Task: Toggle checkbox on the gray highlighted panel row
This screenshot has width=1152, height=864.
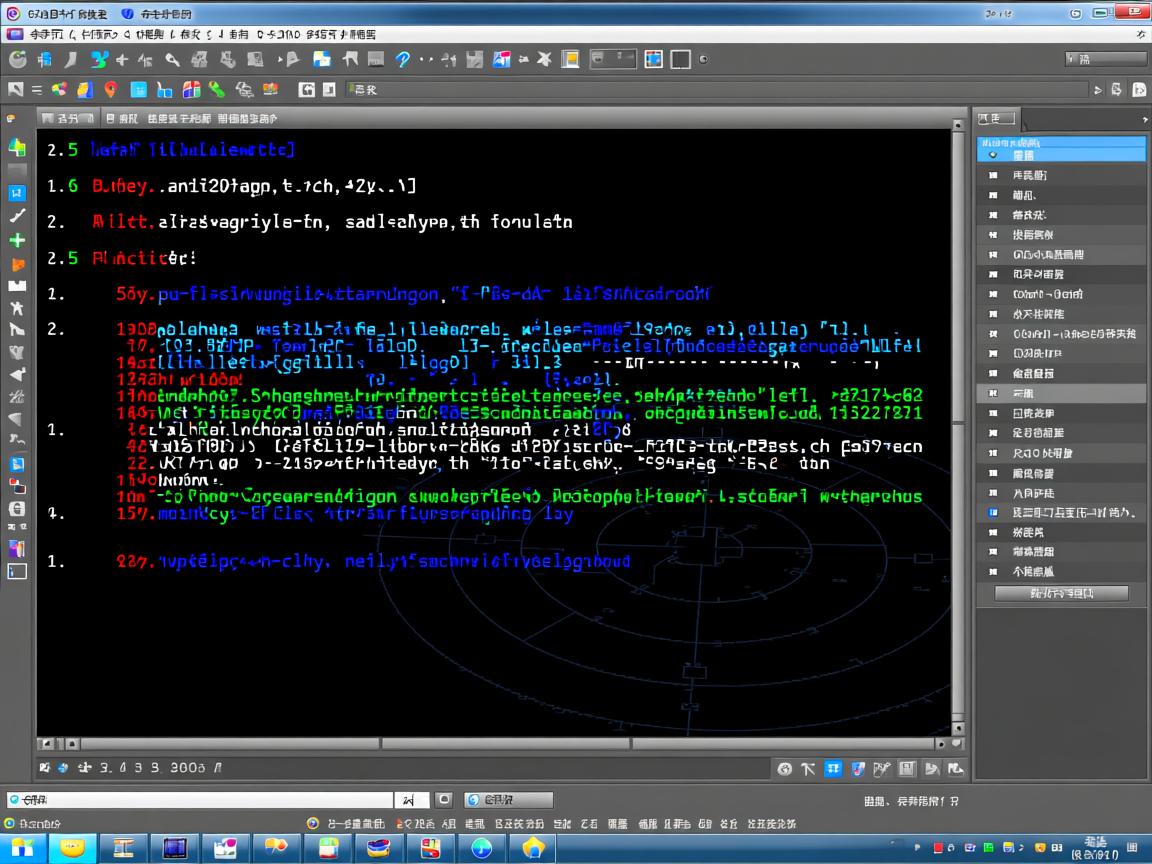Action: tap(993, 393)
